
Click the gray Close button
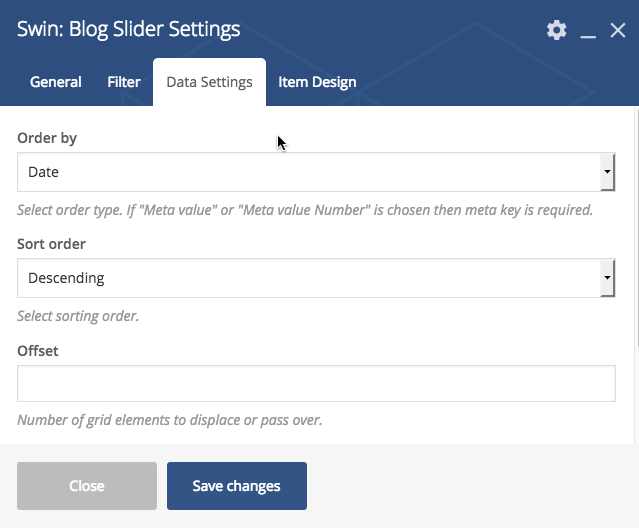pos(87,486)
